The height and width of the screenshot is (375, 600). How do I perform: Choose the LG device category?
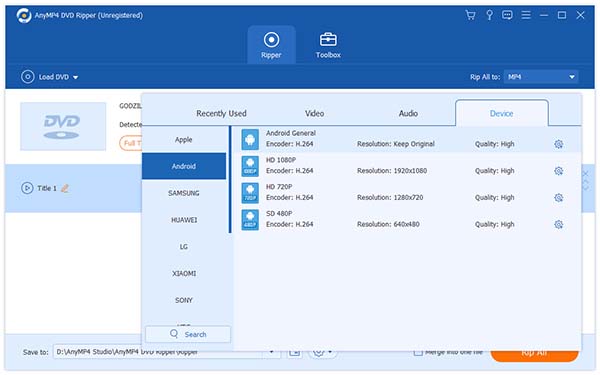(x=184, y=246)
